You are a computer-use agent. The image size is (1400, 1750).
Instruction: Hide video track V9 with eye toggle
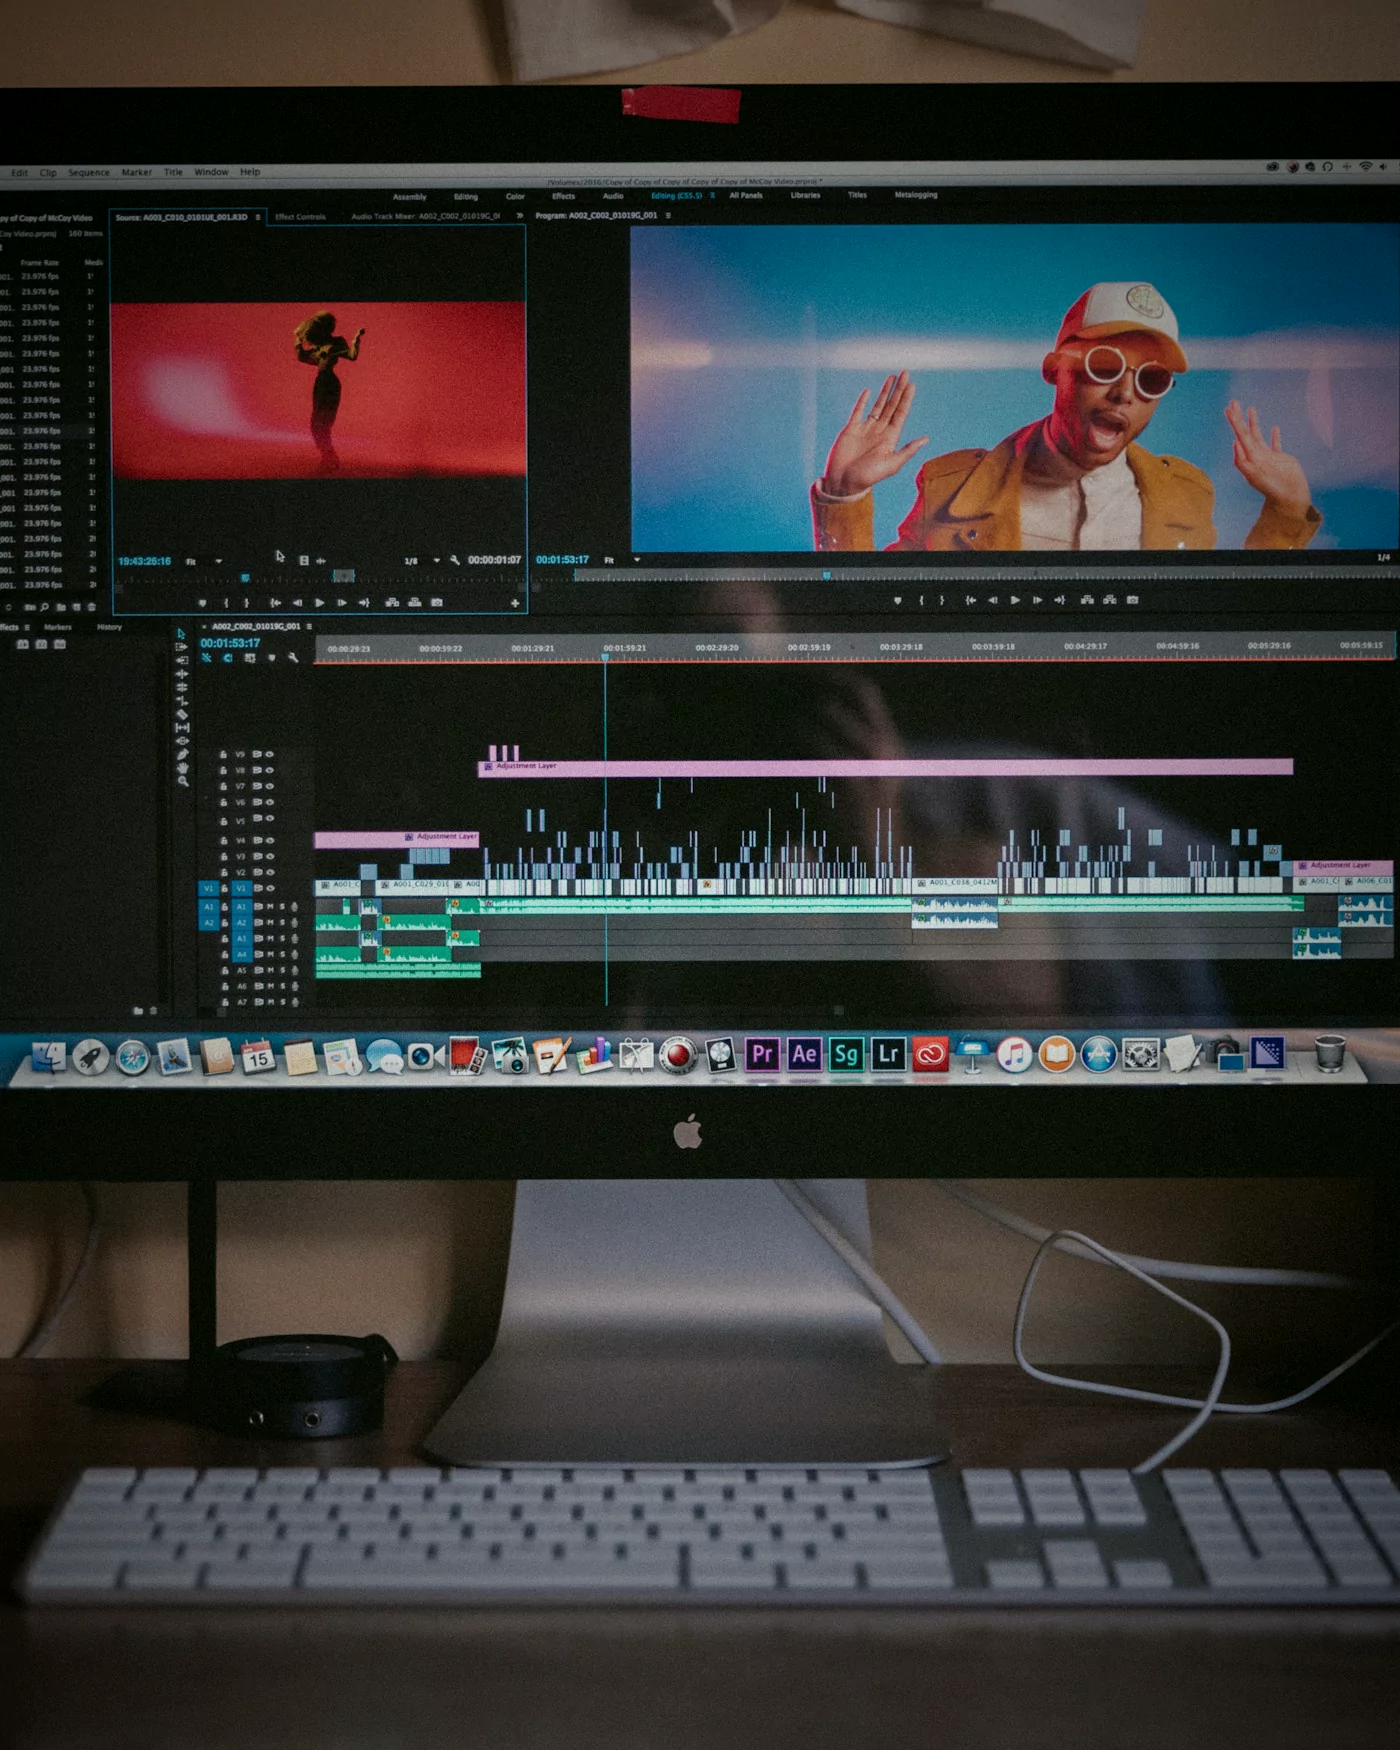269,755
